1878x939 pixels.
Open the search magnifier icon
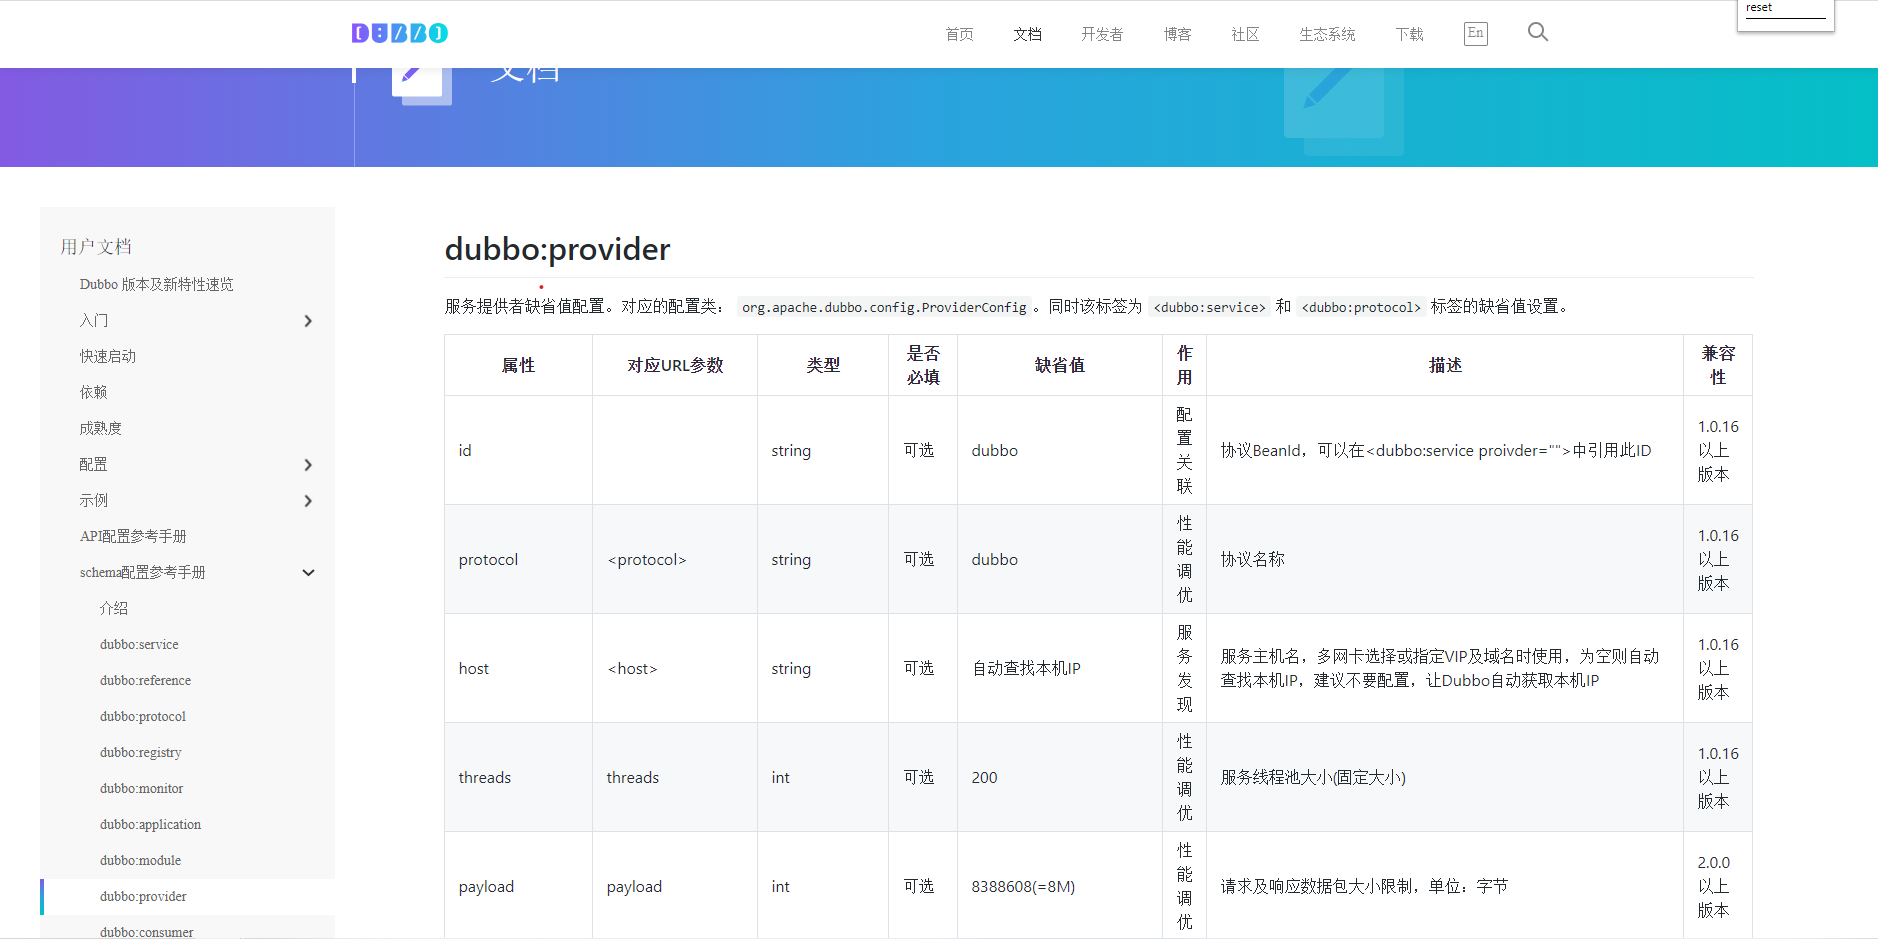(x=1537, y=32)
